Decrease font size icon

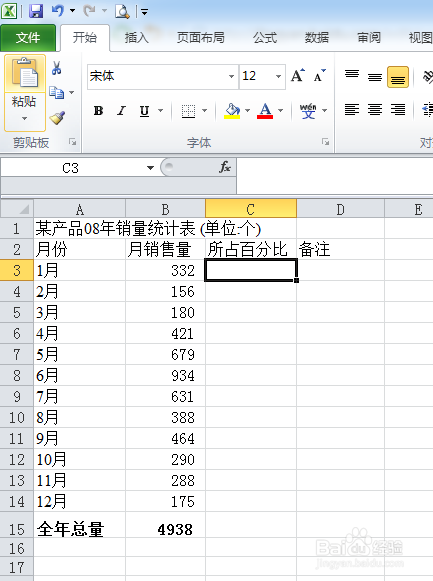[x=320, y=76]
